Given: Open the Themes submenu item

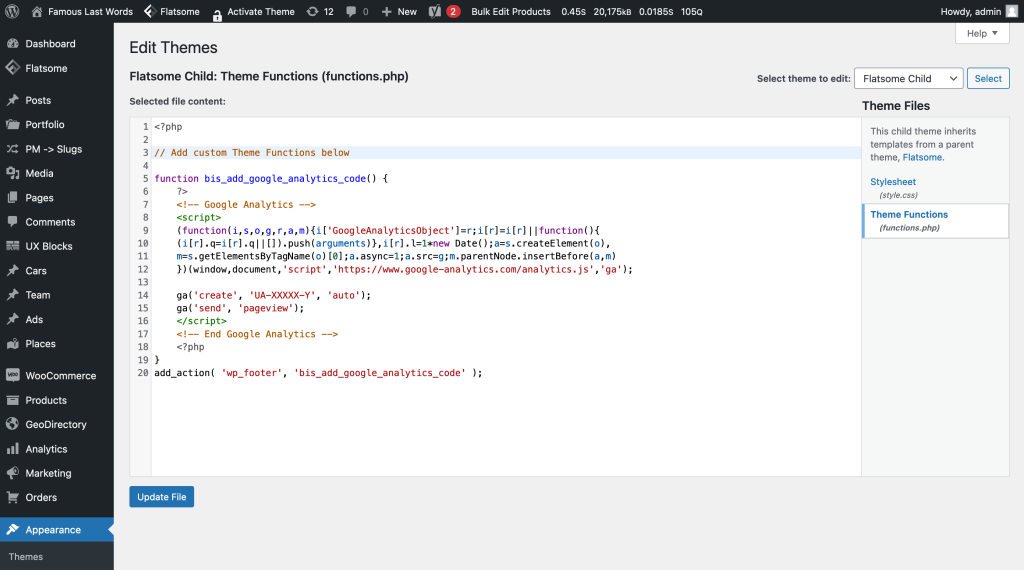Looking at the screenshot, I should [x=26, y=557].
